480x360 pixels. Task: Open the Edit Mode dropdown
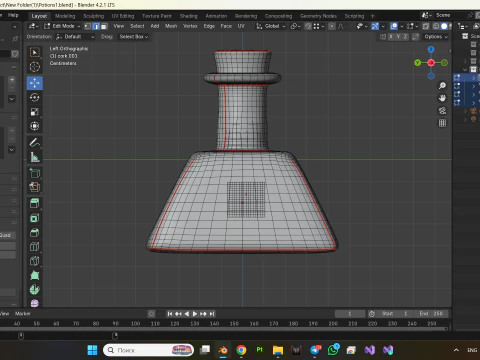(x=62, y=26)
